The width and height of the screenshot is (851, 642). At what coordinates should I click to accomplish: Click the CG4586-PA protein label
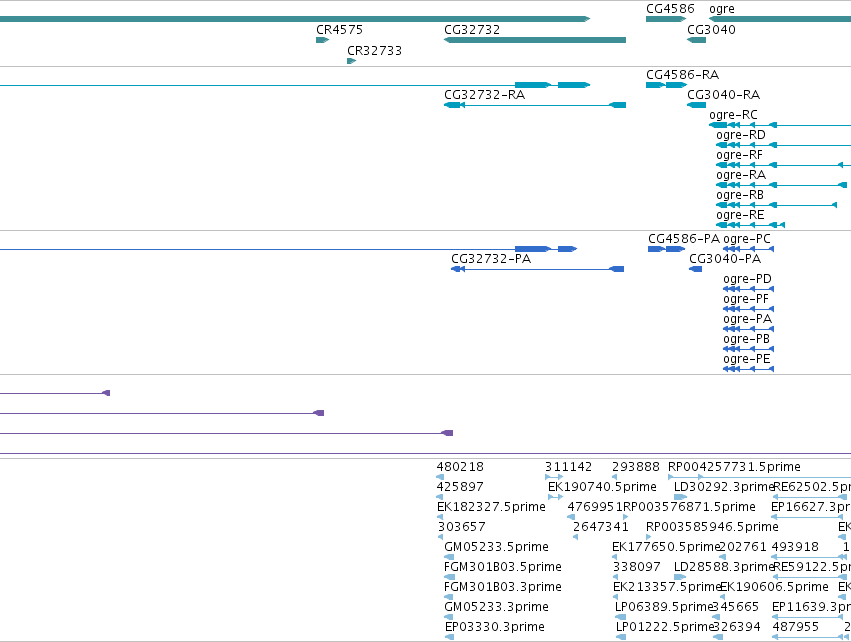[x=683, y=239]
